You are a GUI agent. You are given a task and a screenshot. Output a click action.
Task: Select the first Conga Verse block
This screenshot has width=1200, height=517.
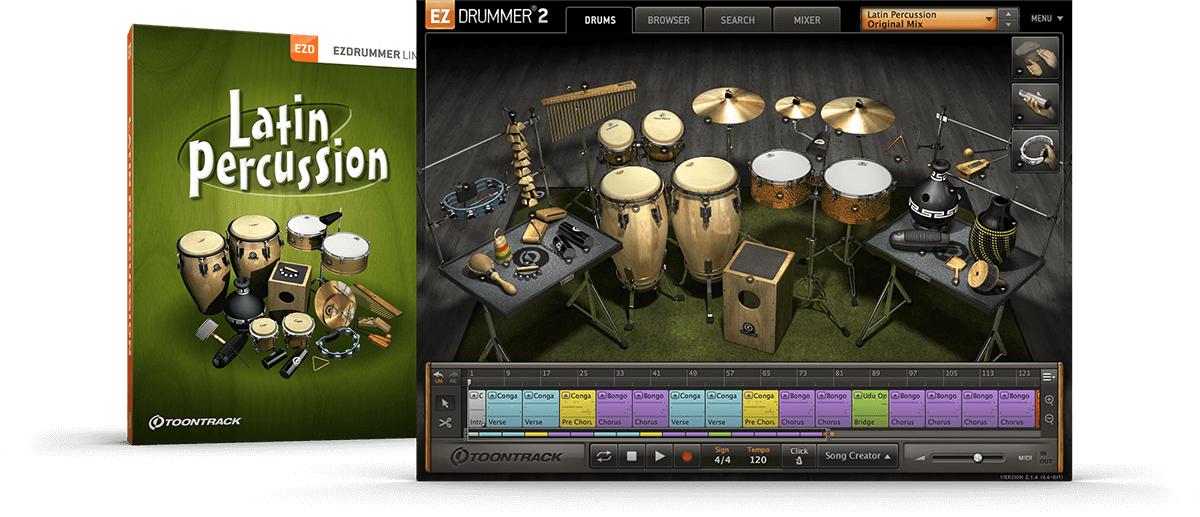pos(504,408)
